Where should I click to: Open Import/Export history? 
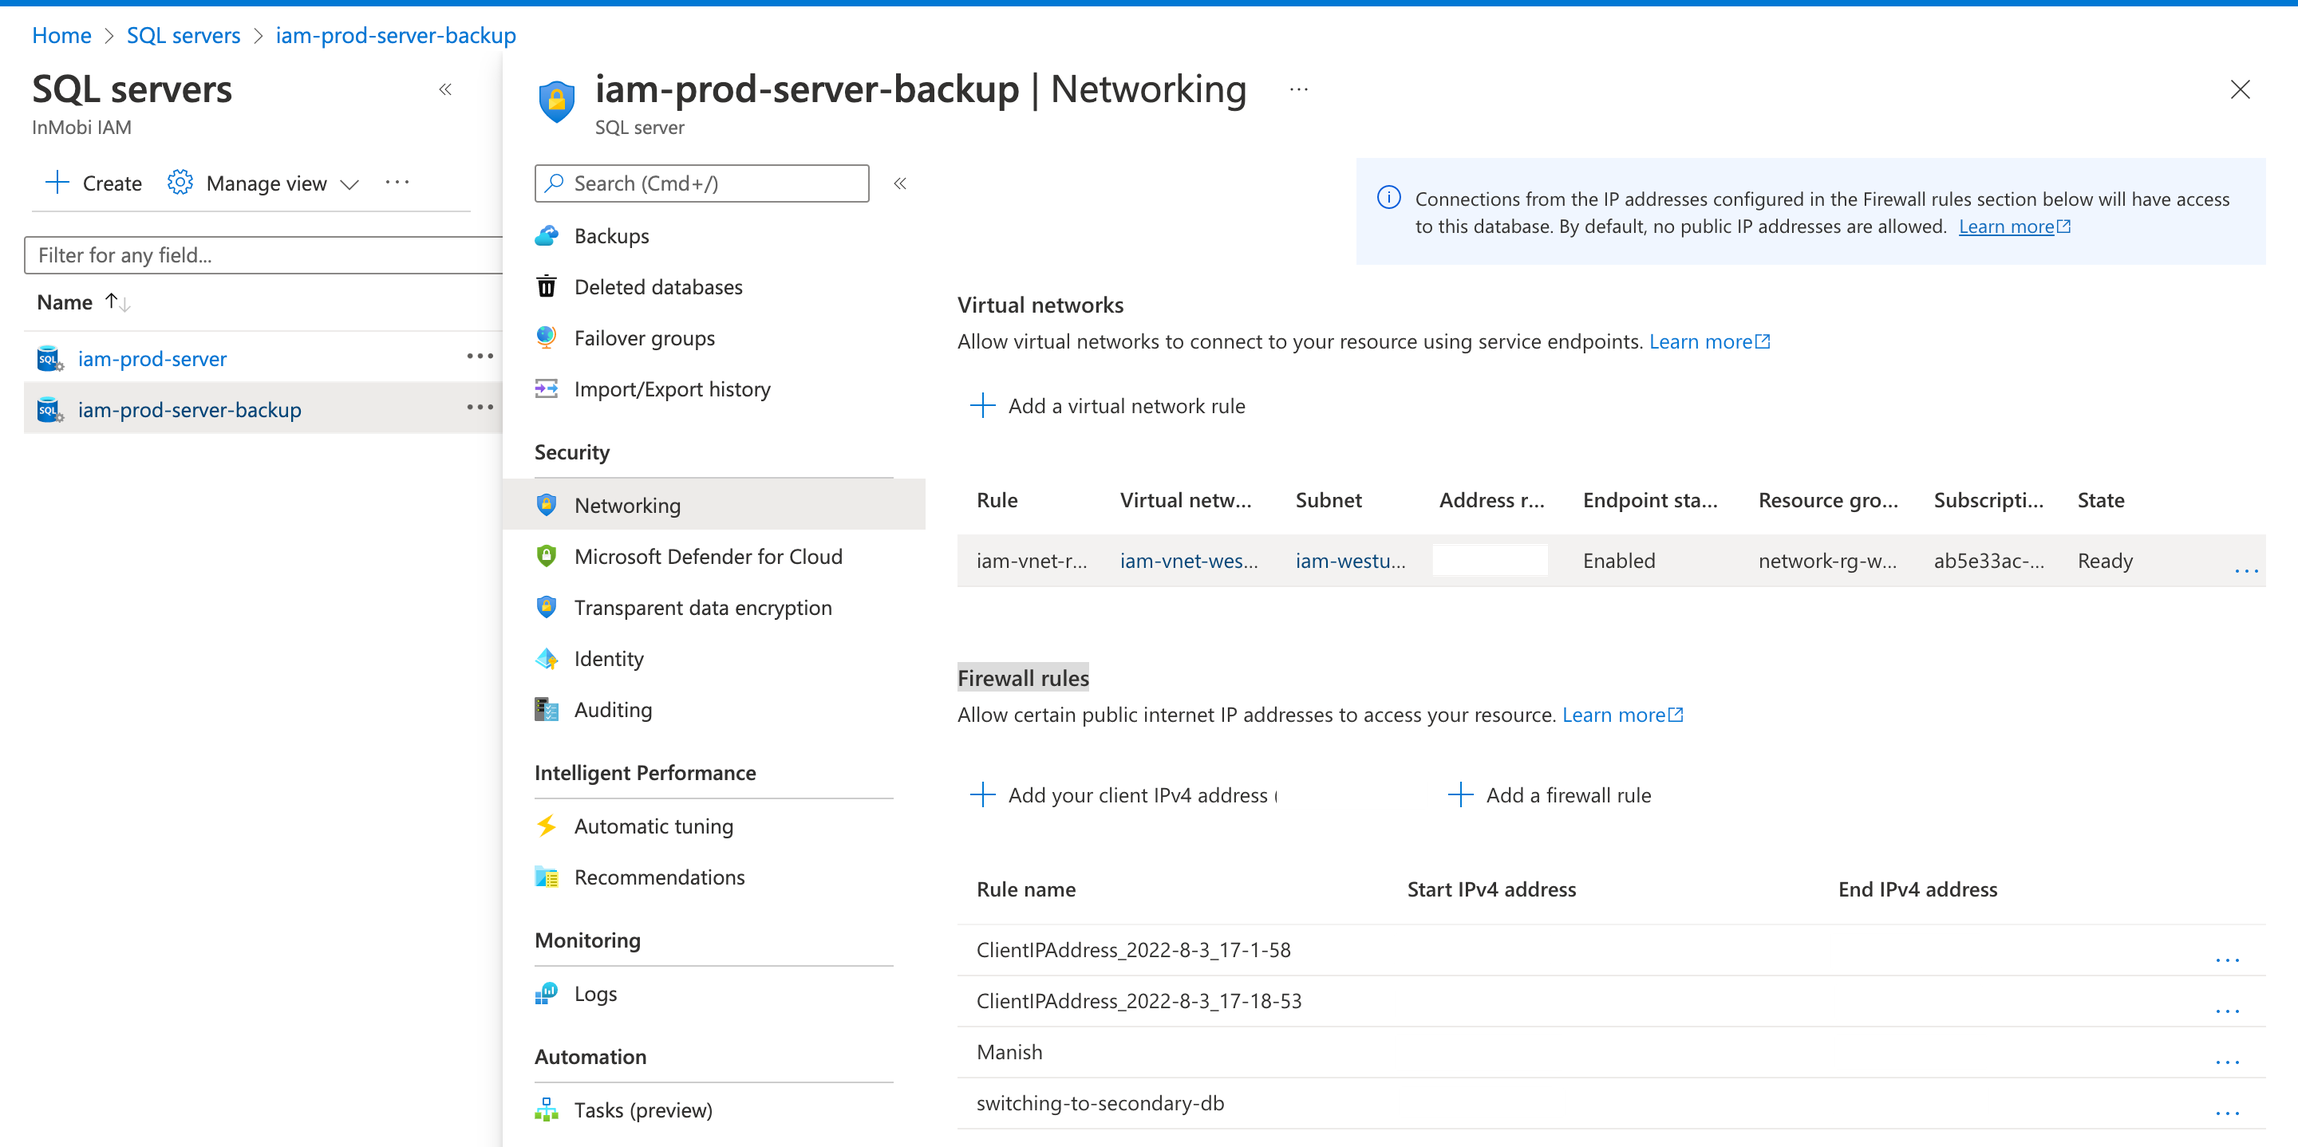tap(673, 389)
